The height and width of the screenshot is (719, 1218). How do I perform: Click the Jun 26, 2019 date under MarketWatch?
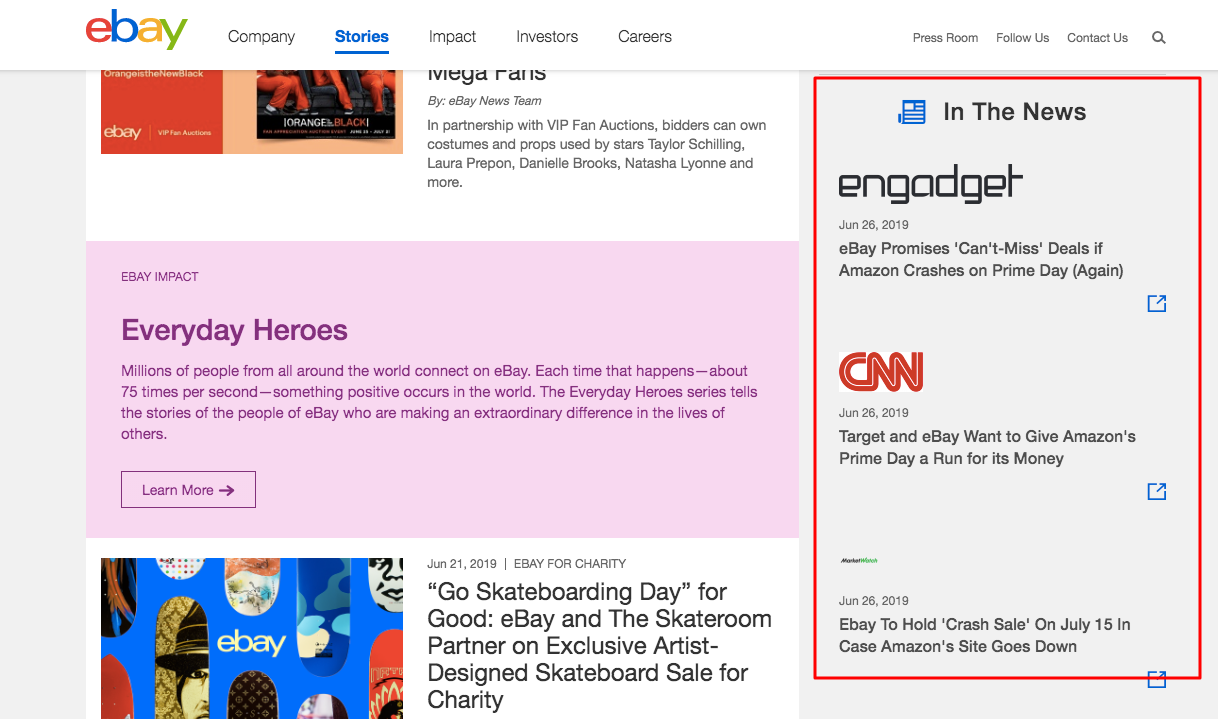click(874, 601)
